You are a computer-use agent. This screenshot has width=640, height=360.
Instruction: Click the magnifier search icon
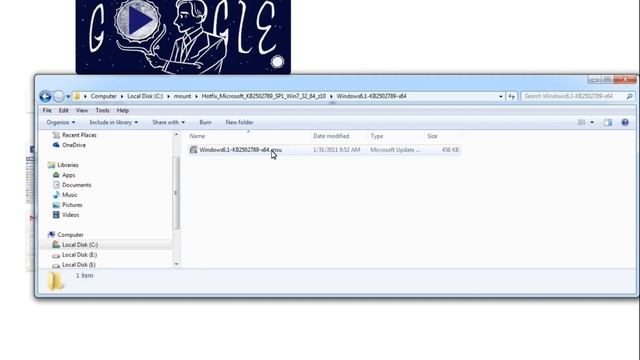629,96
